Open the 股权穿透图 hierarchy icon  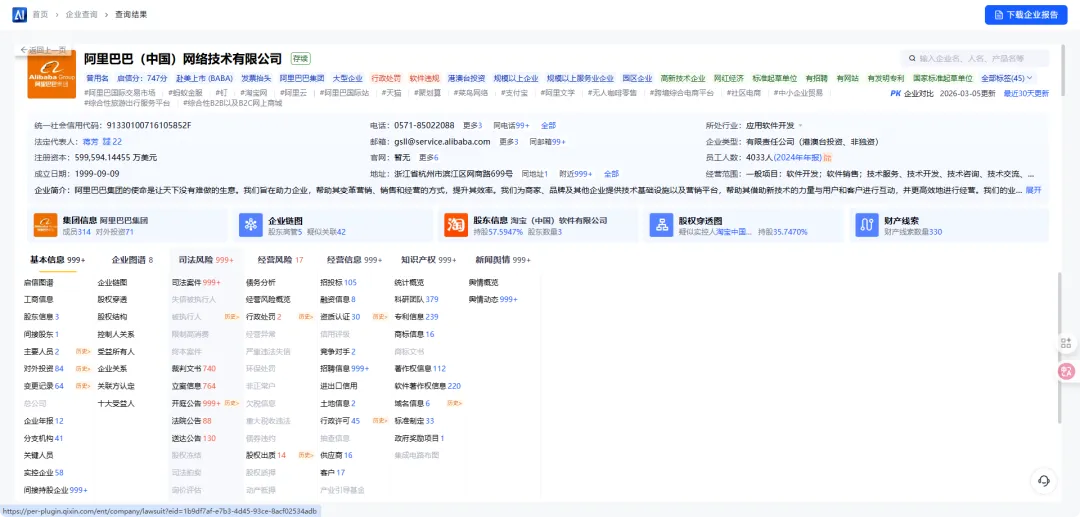pos(661,225)
